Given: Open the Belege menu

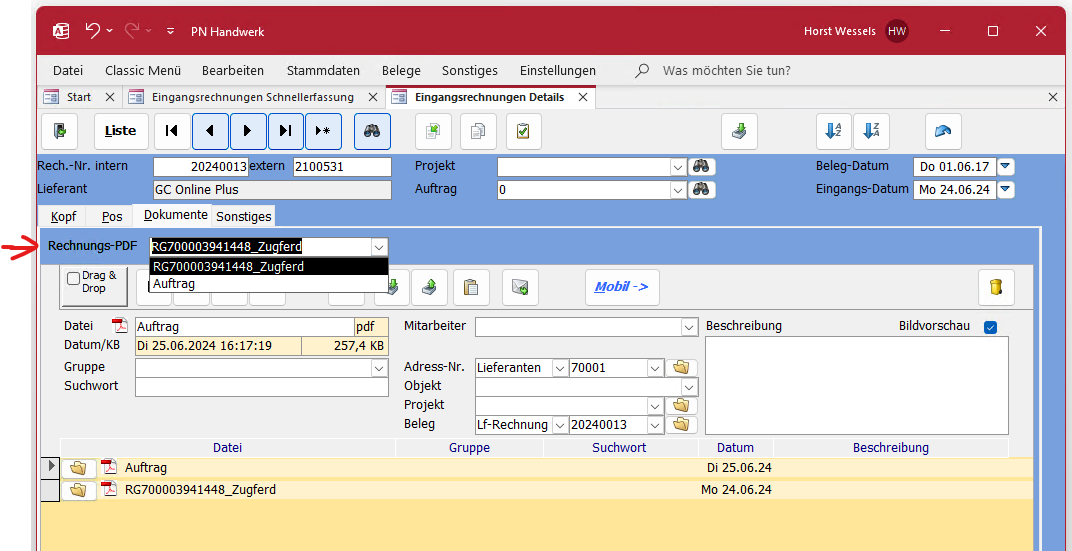Looking at the screenshot, I should tap(401, 70).
